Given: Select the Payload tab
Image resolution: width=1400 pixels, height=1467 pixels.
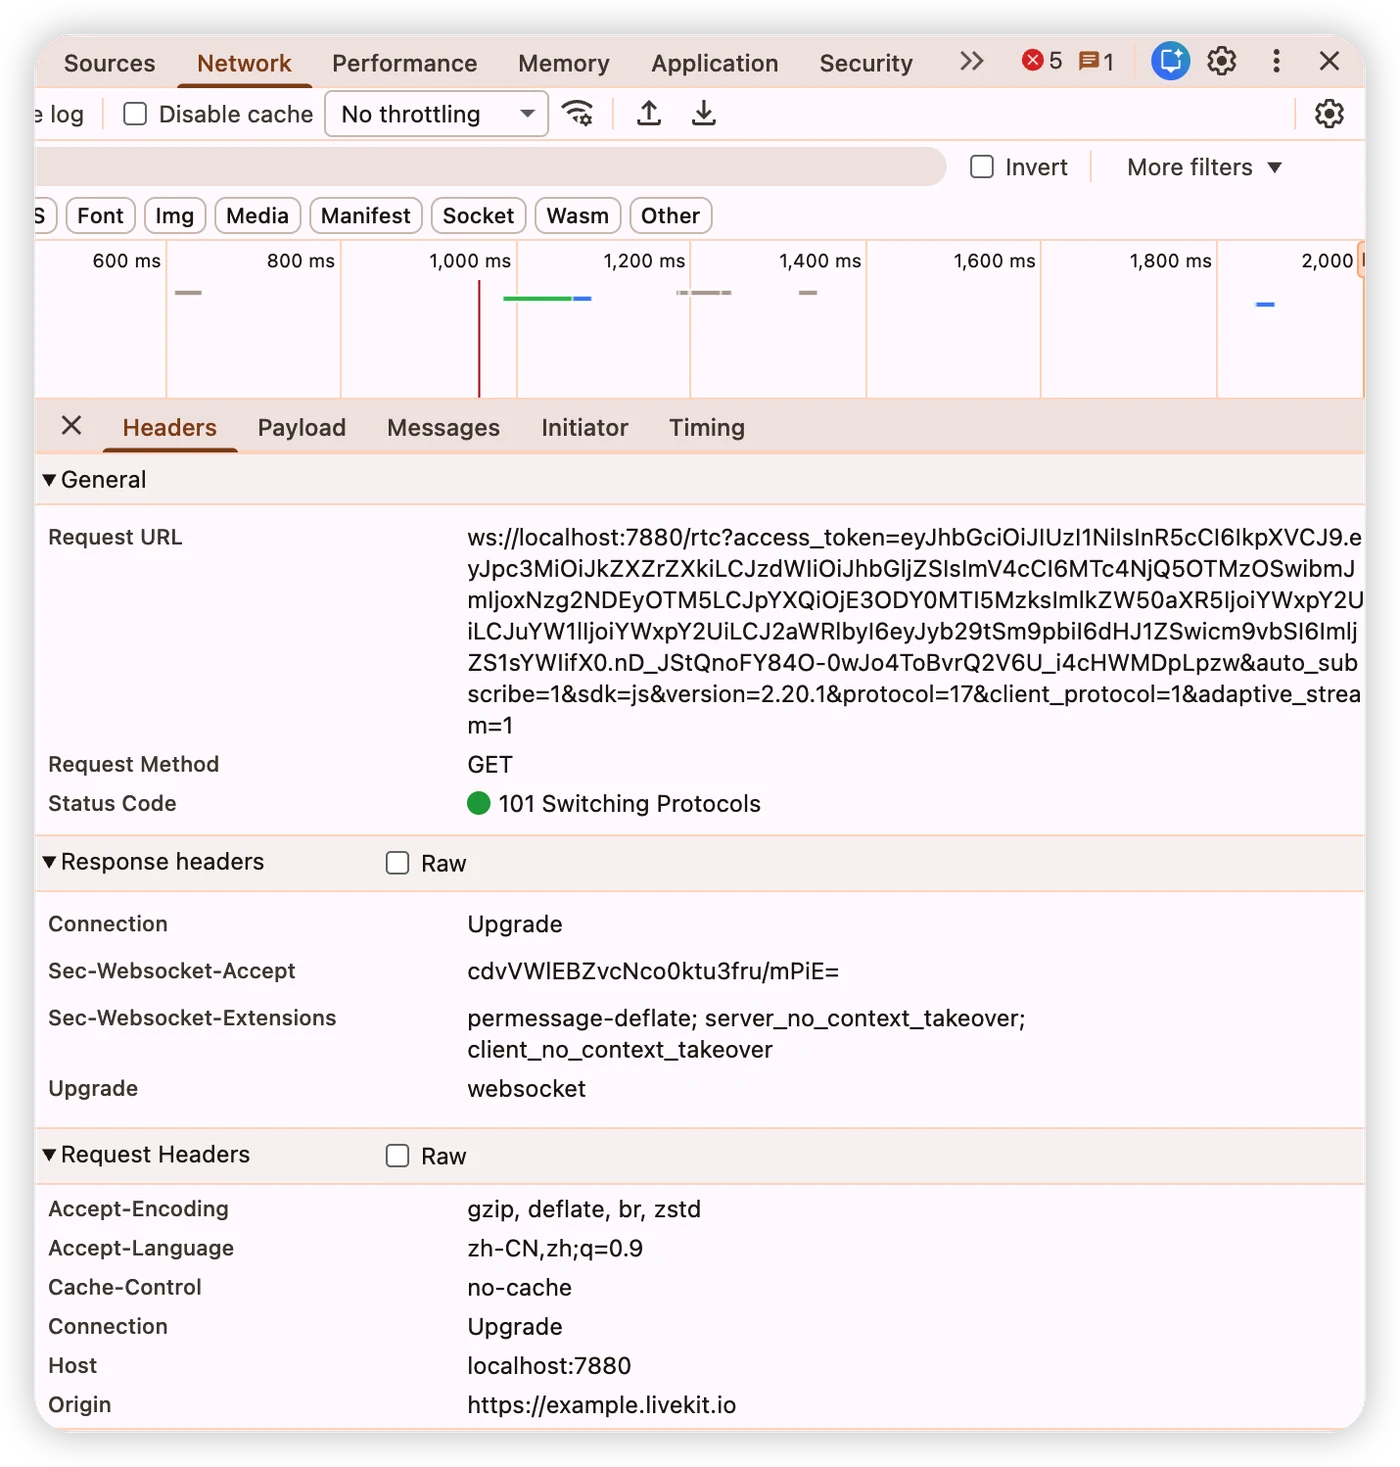Looking at the screenshot, I should tap(302, 428).
